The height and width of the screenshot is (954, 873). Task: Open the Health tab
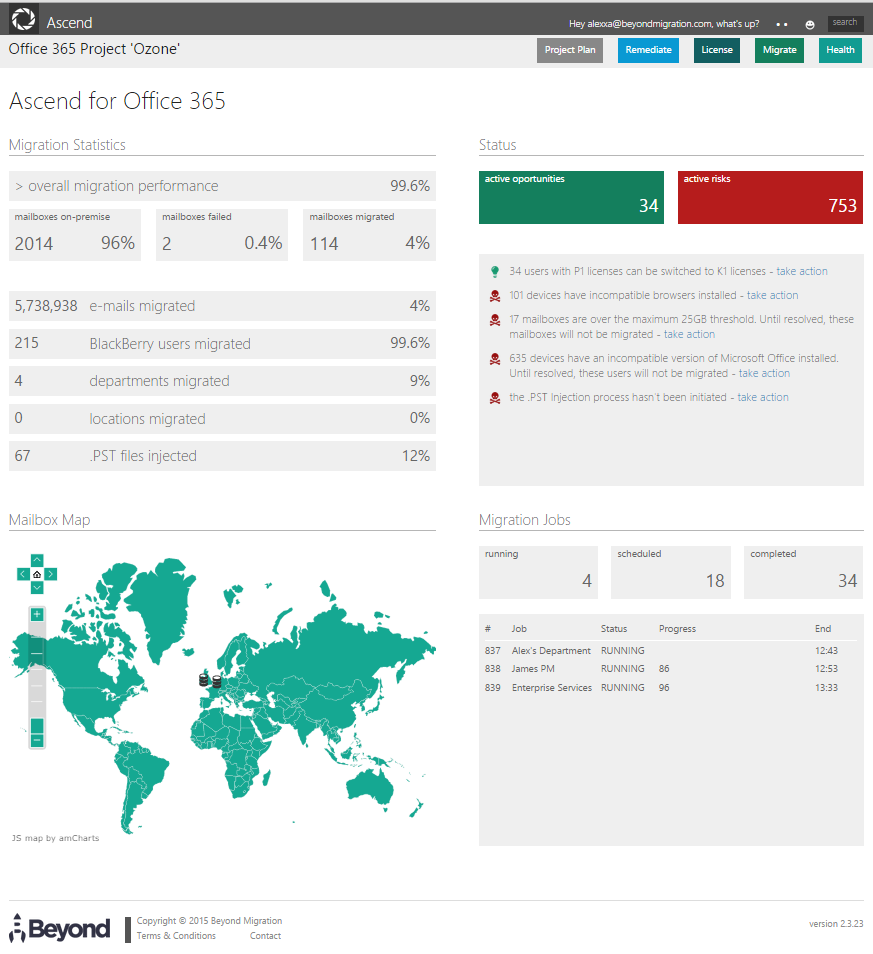840,50
